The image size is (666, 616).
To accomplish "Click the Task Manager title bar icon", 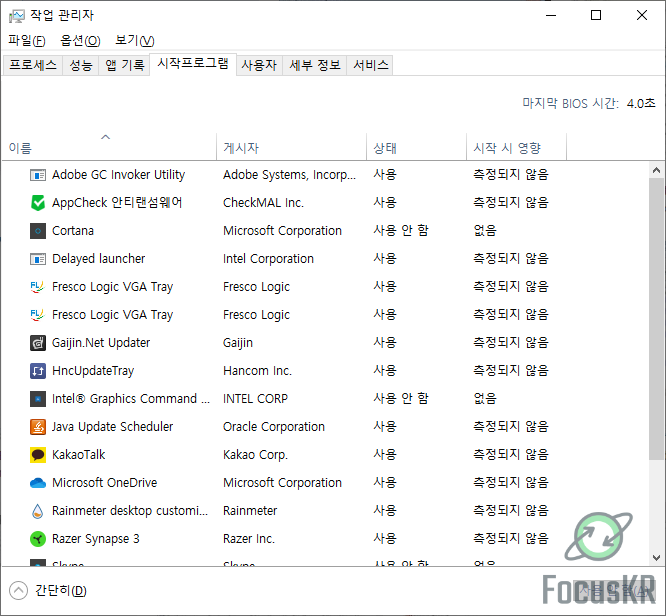I will 17,16.
